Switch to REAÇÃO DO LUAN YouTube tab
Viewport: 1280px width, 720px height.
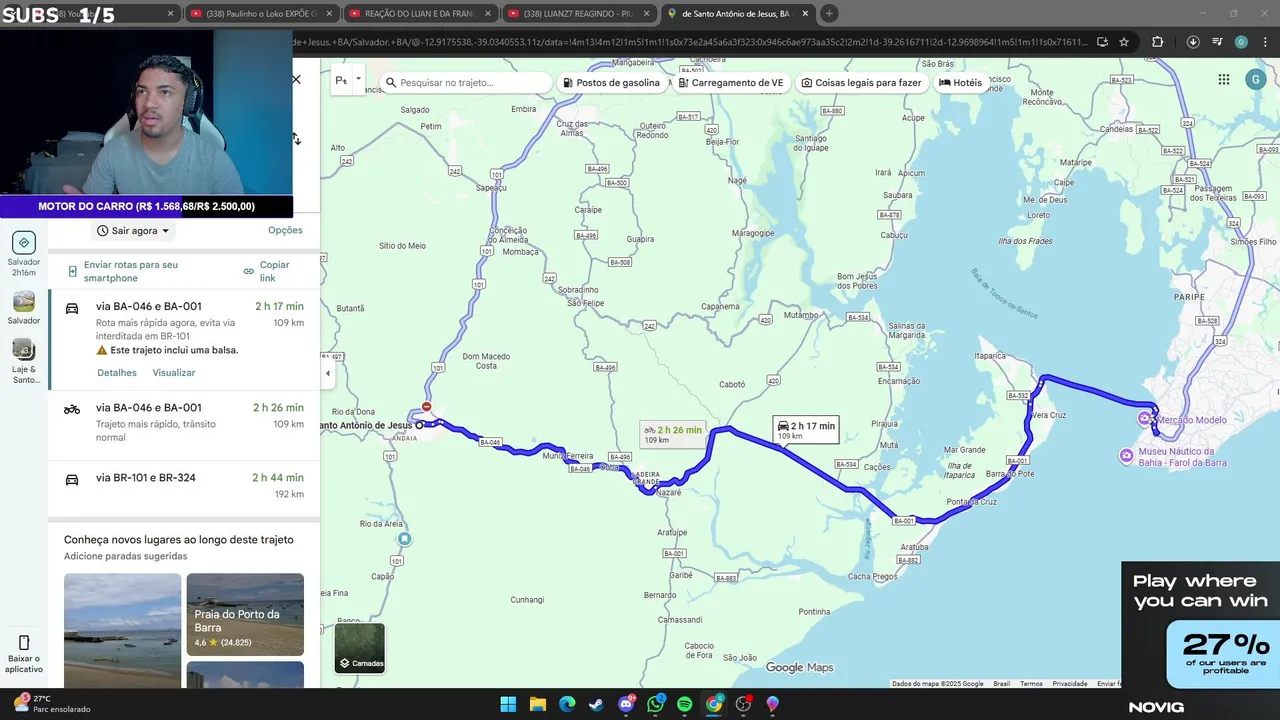(x=420, y=14)
